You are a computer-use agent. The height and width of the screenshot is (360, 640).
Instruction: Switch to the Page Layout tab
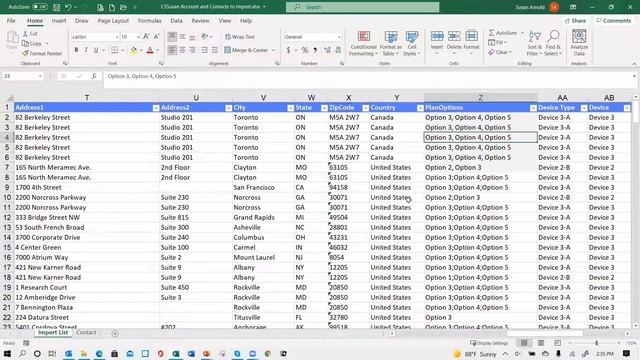coord(113,21)
